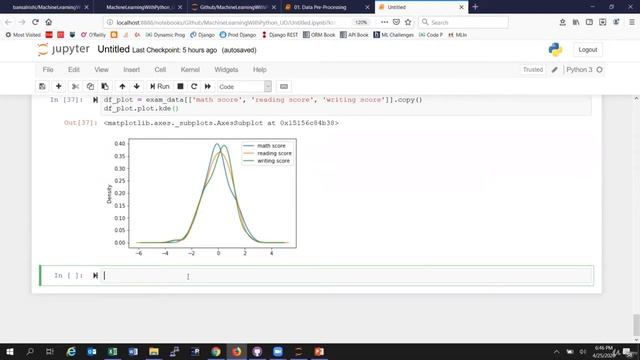This screenshot has height=360, width=640.
Task: Copy selected cells icon
Action: coord(90,87)
